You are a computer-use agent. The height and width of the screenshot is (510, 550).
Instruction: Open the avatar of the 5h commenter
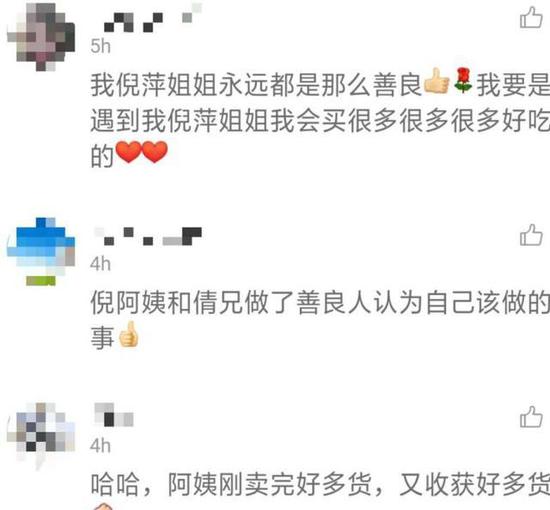tap(41, 37)
